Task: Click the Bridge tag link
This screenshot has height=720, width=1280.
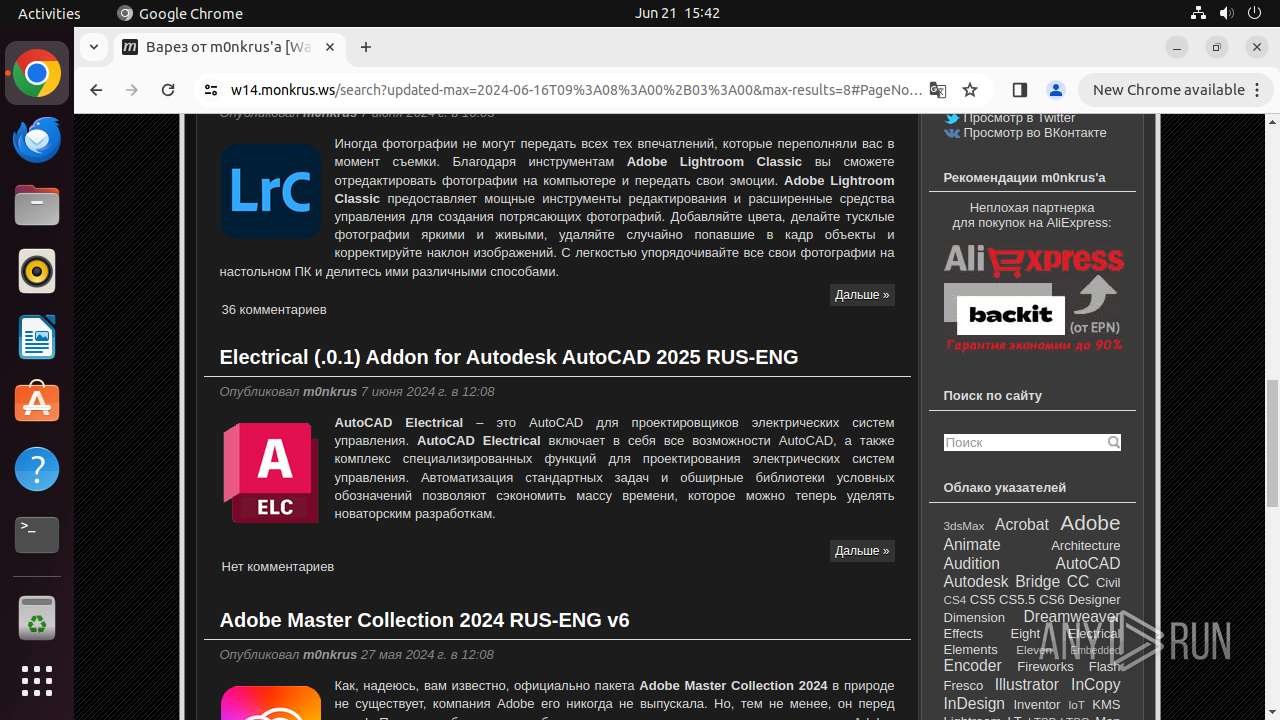Action: pos(1037,582)
